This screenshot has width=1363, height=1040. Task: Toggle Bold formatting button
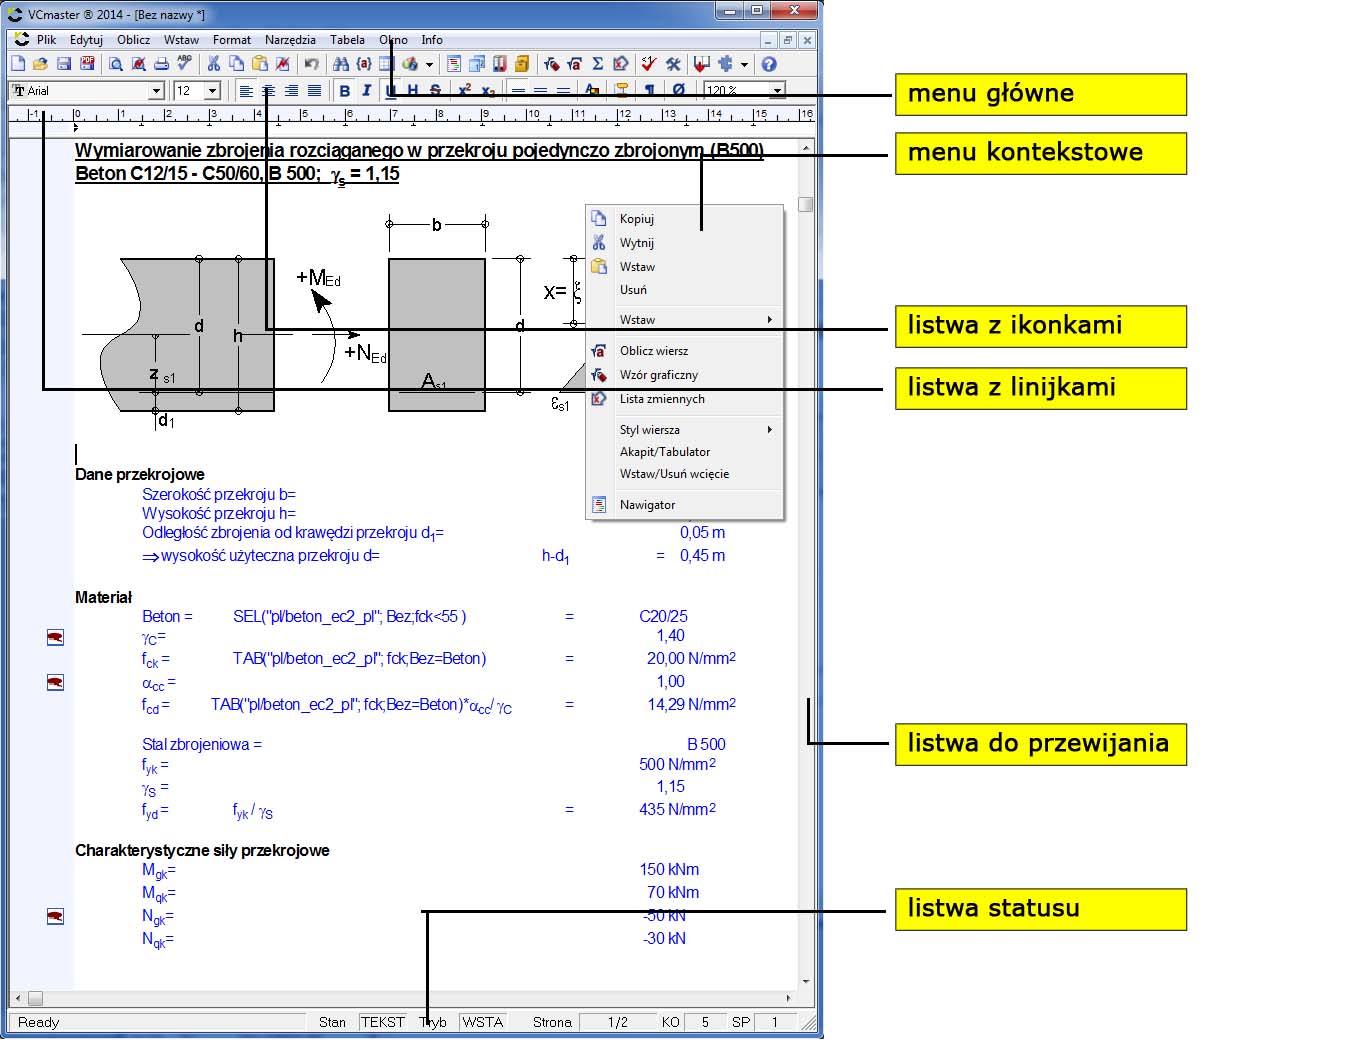pyautogui.click(x=345, y=91)
